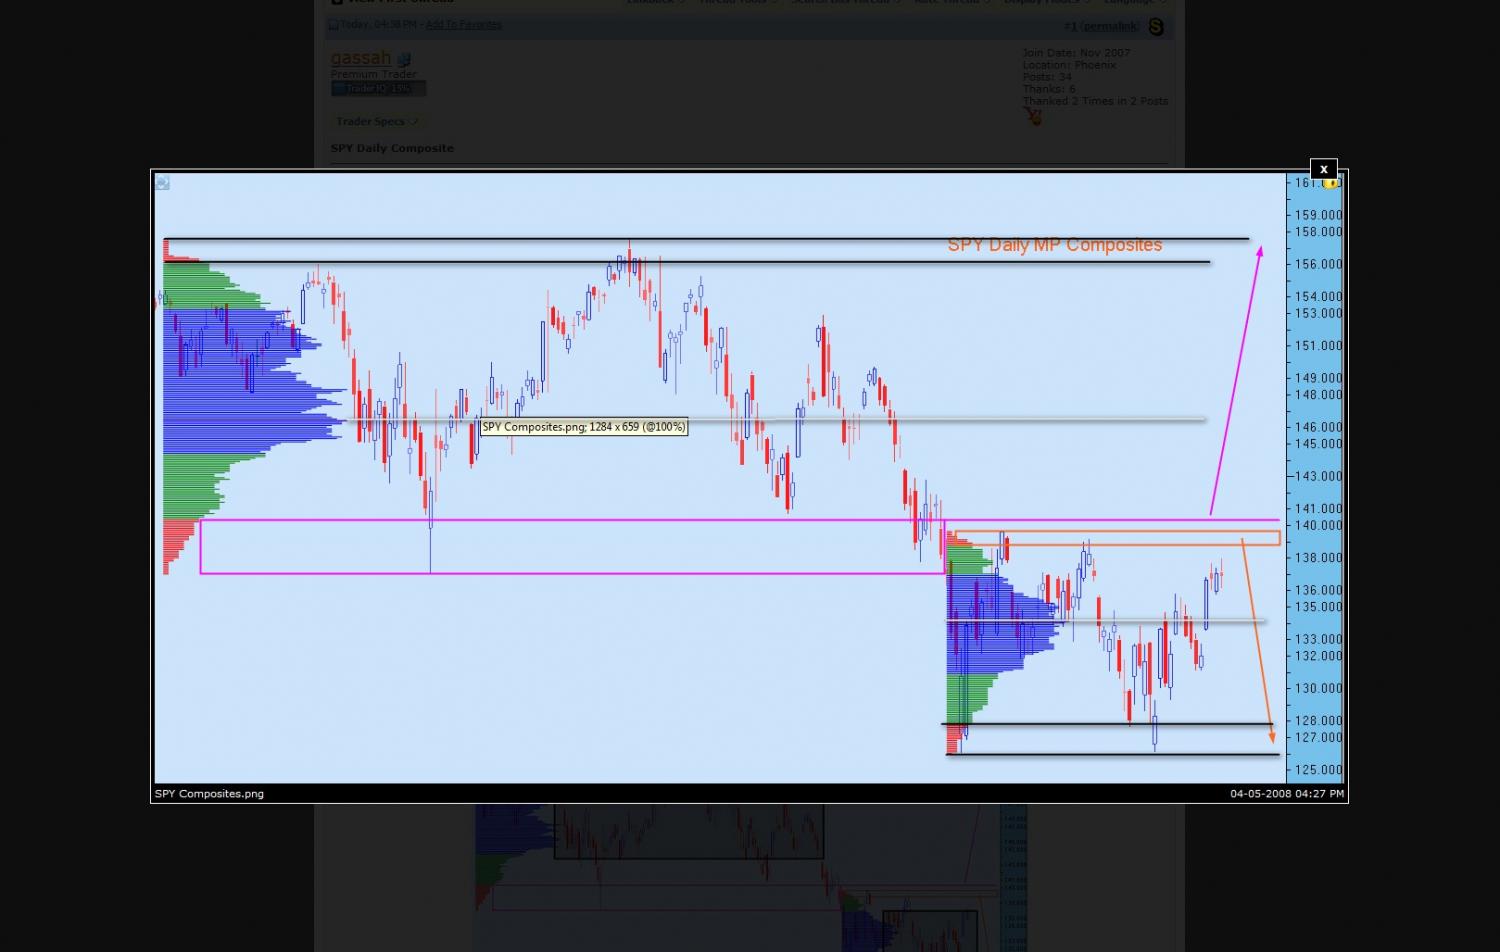1500x952 pixels.
Task: Click the chart thumbnail in the background post
Action: [750, 878]
